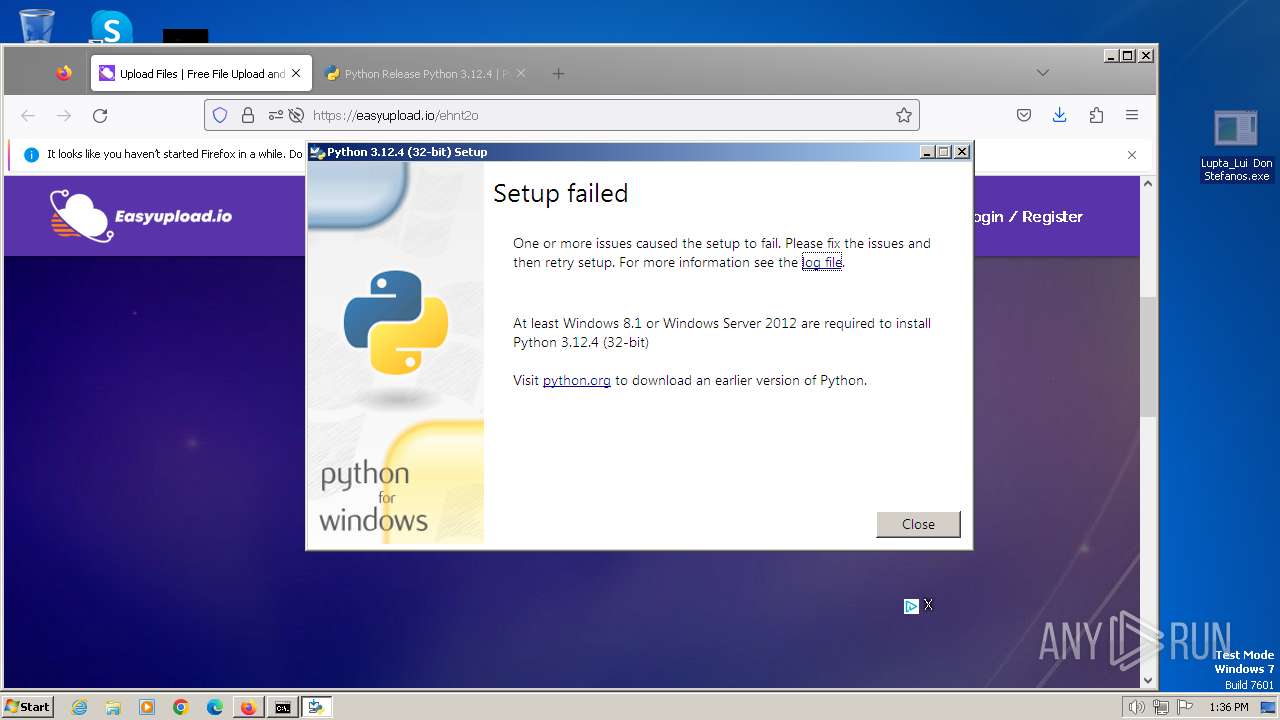The height and width of the screenshot is (720, 1280).
Task: Open the Firefox application hamburger menu
Action: tap(1132, 115)
